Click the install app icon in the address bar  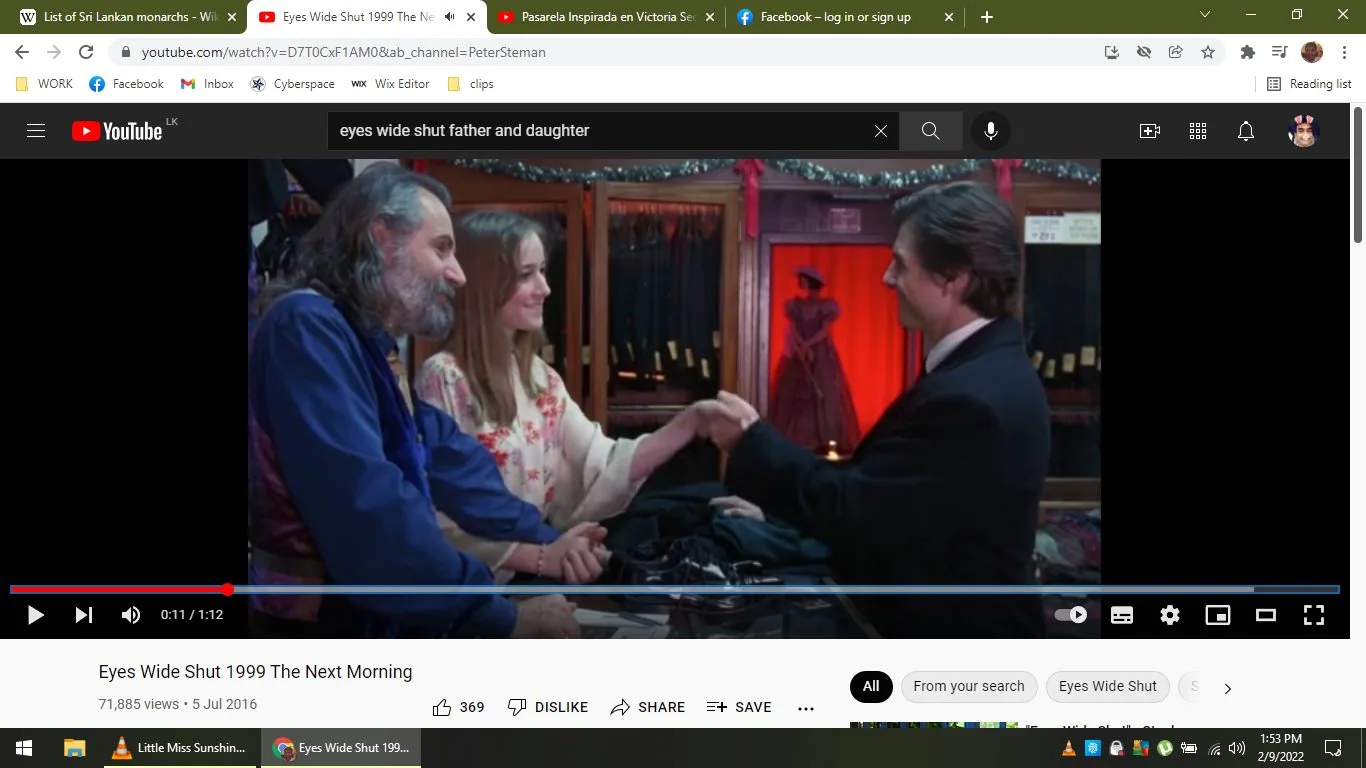(1112, 52)
